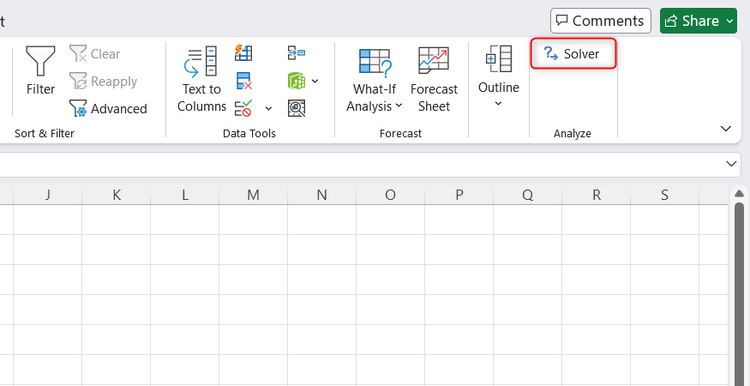Select column M header

253,195
